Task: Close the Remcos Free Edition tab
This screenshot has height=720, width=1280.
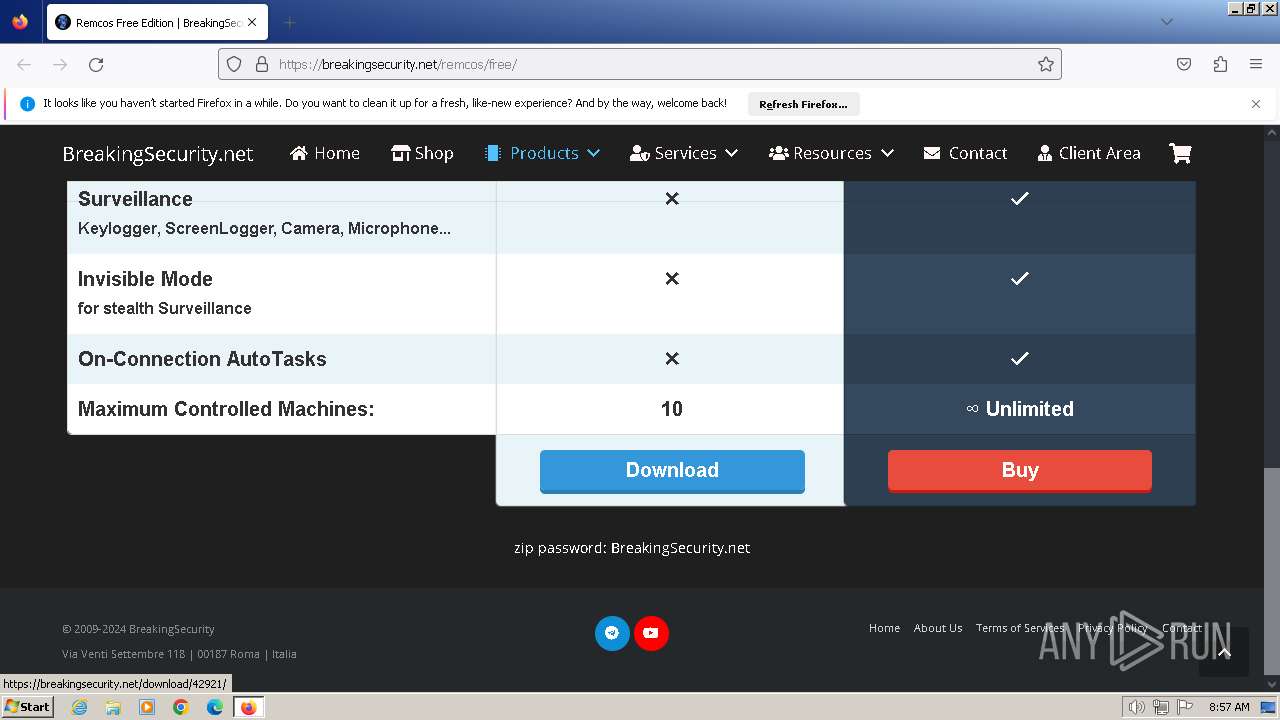Action: point(252,22)
